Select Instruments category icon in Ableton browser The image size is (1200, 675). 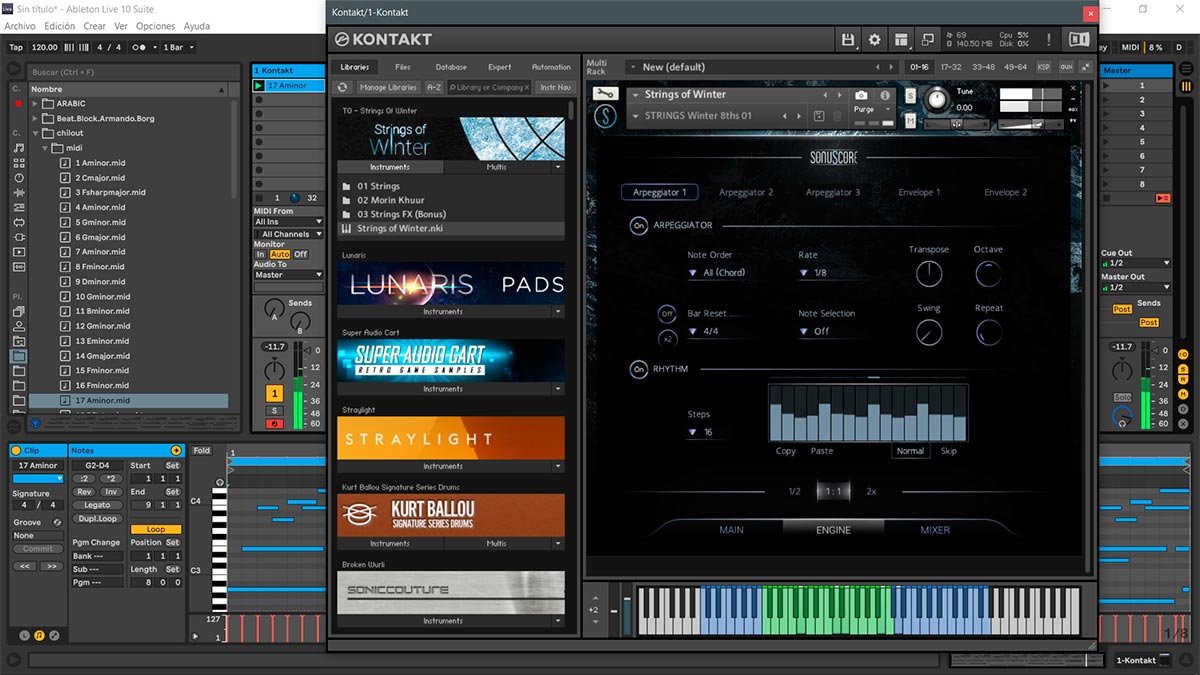click(19, 177)
